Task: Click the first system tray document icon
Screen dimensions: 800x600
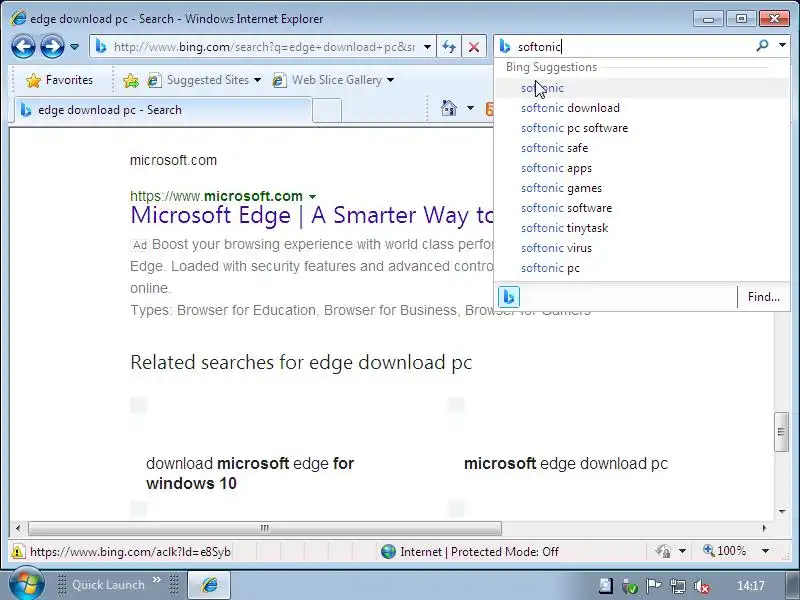Action: click(606, 586)
